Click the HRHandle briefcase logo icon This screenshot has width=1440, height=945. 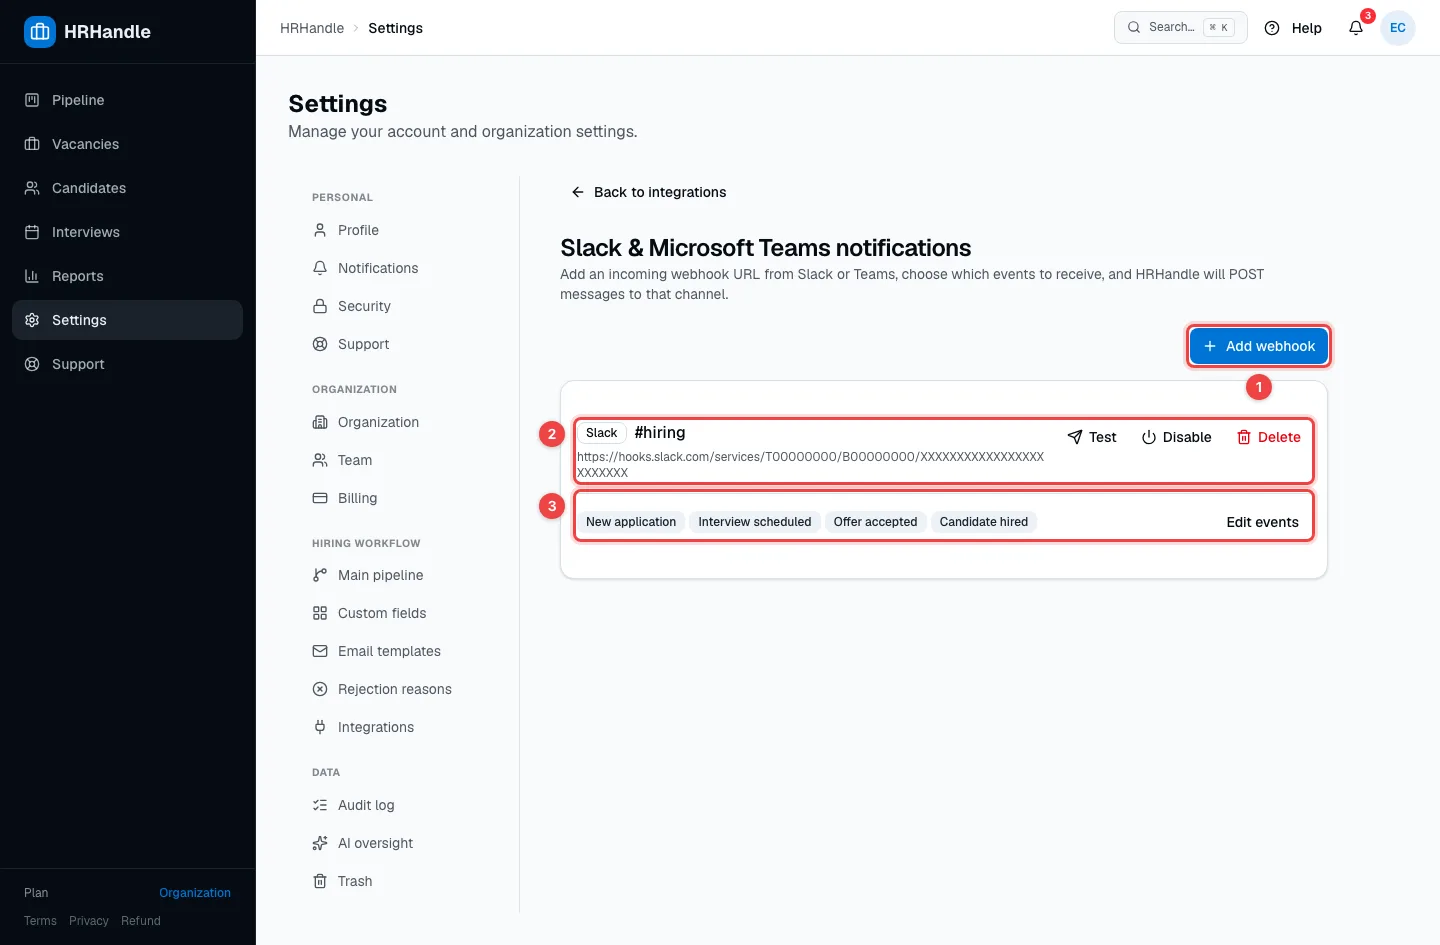coord(40,32)
